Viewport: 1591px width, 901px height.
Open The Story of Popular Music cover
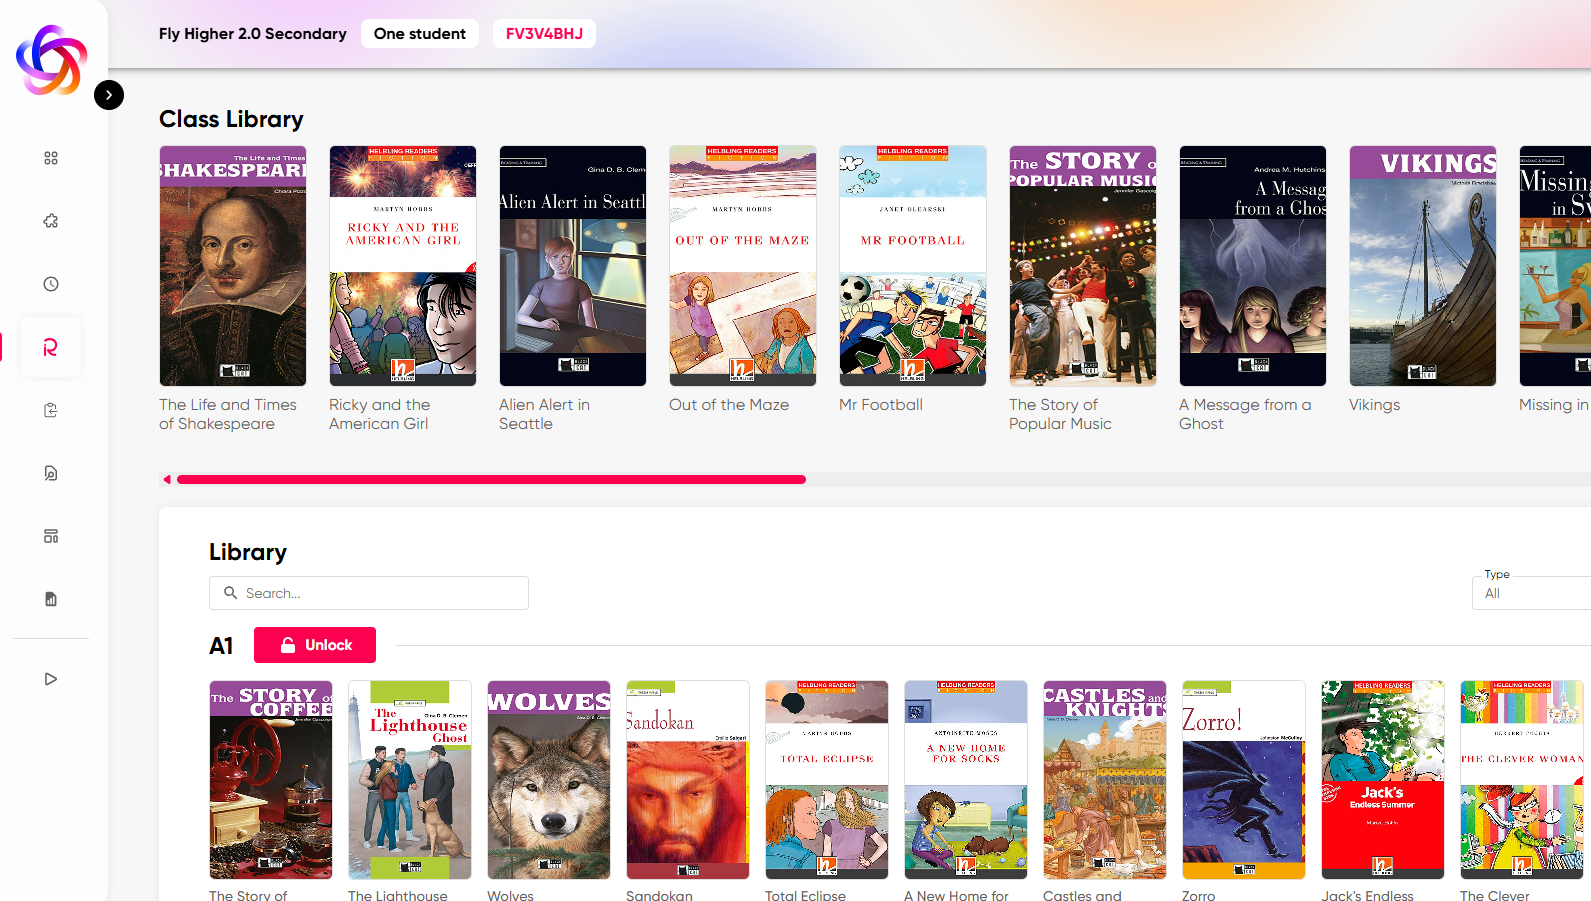1083,266
